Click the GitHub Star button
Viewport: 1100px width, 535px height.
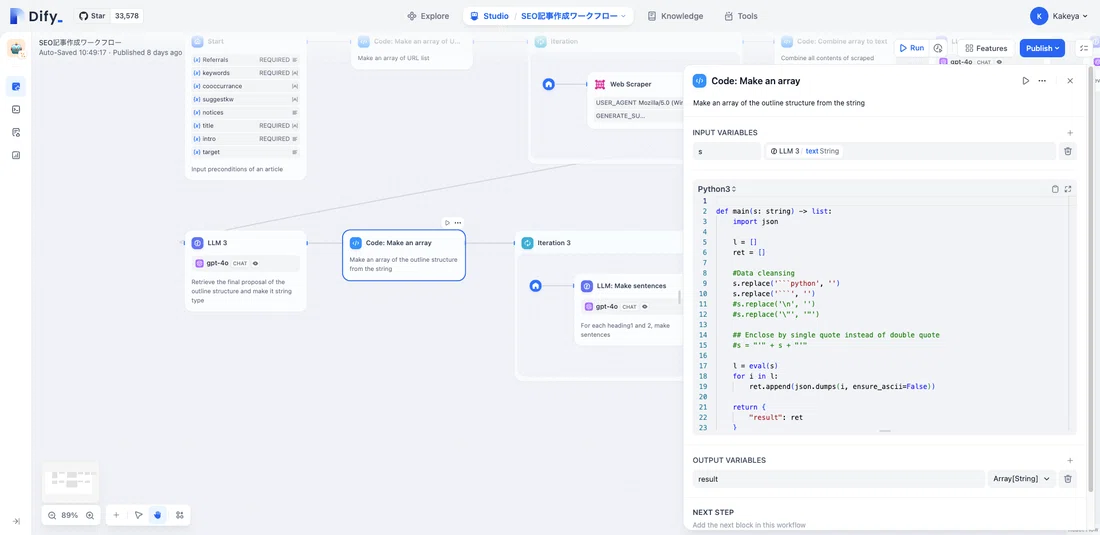pos(93,16)
